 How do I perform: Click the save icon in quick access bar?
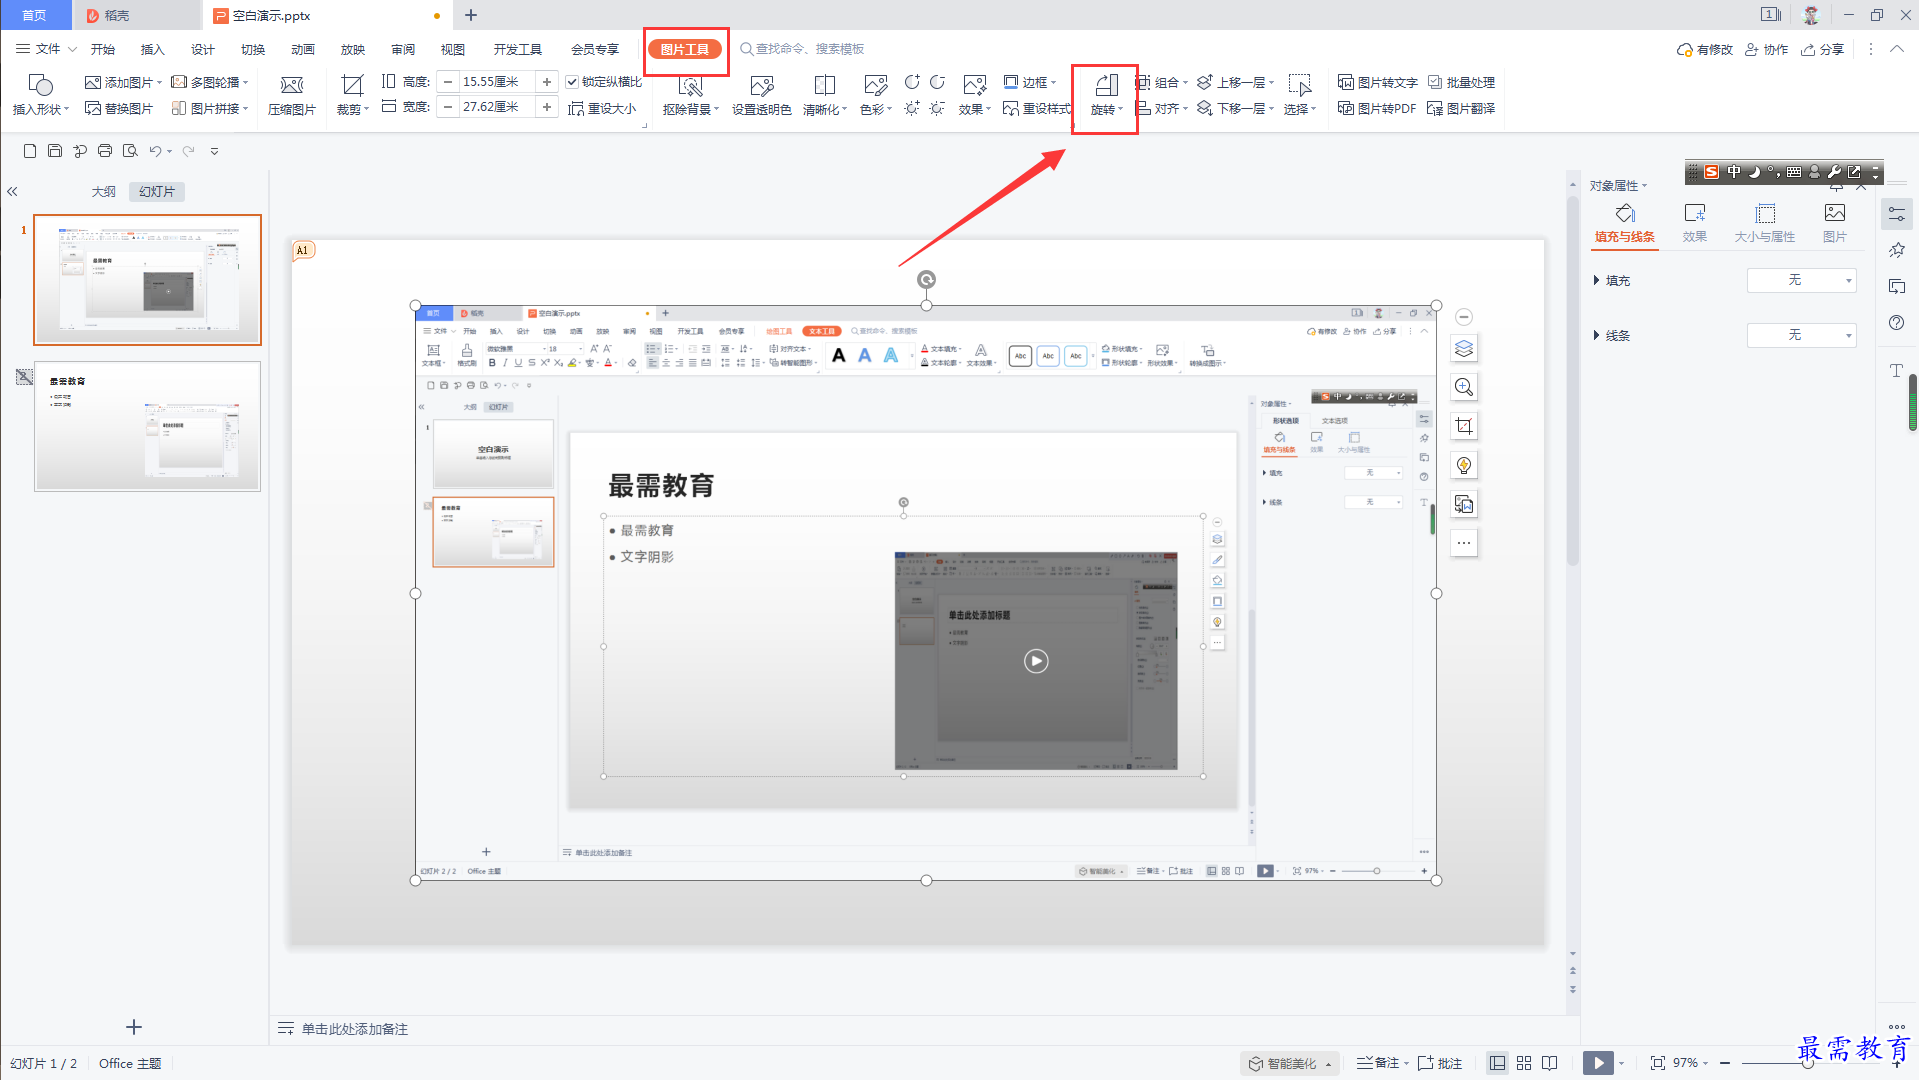55,151
